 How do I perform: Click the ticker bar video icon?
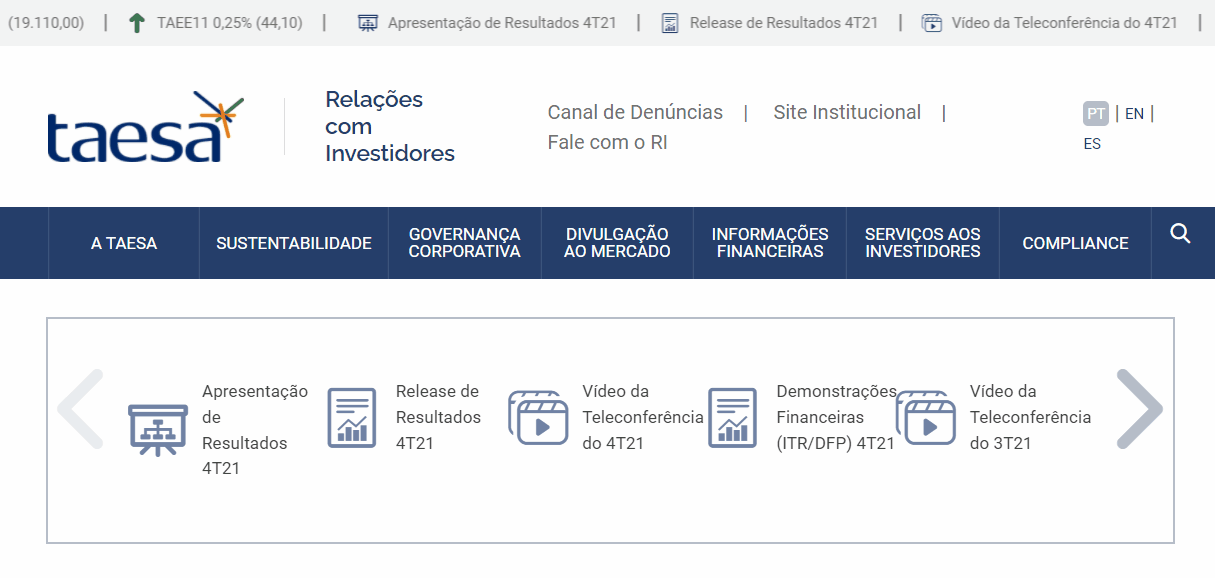point(932,23)
